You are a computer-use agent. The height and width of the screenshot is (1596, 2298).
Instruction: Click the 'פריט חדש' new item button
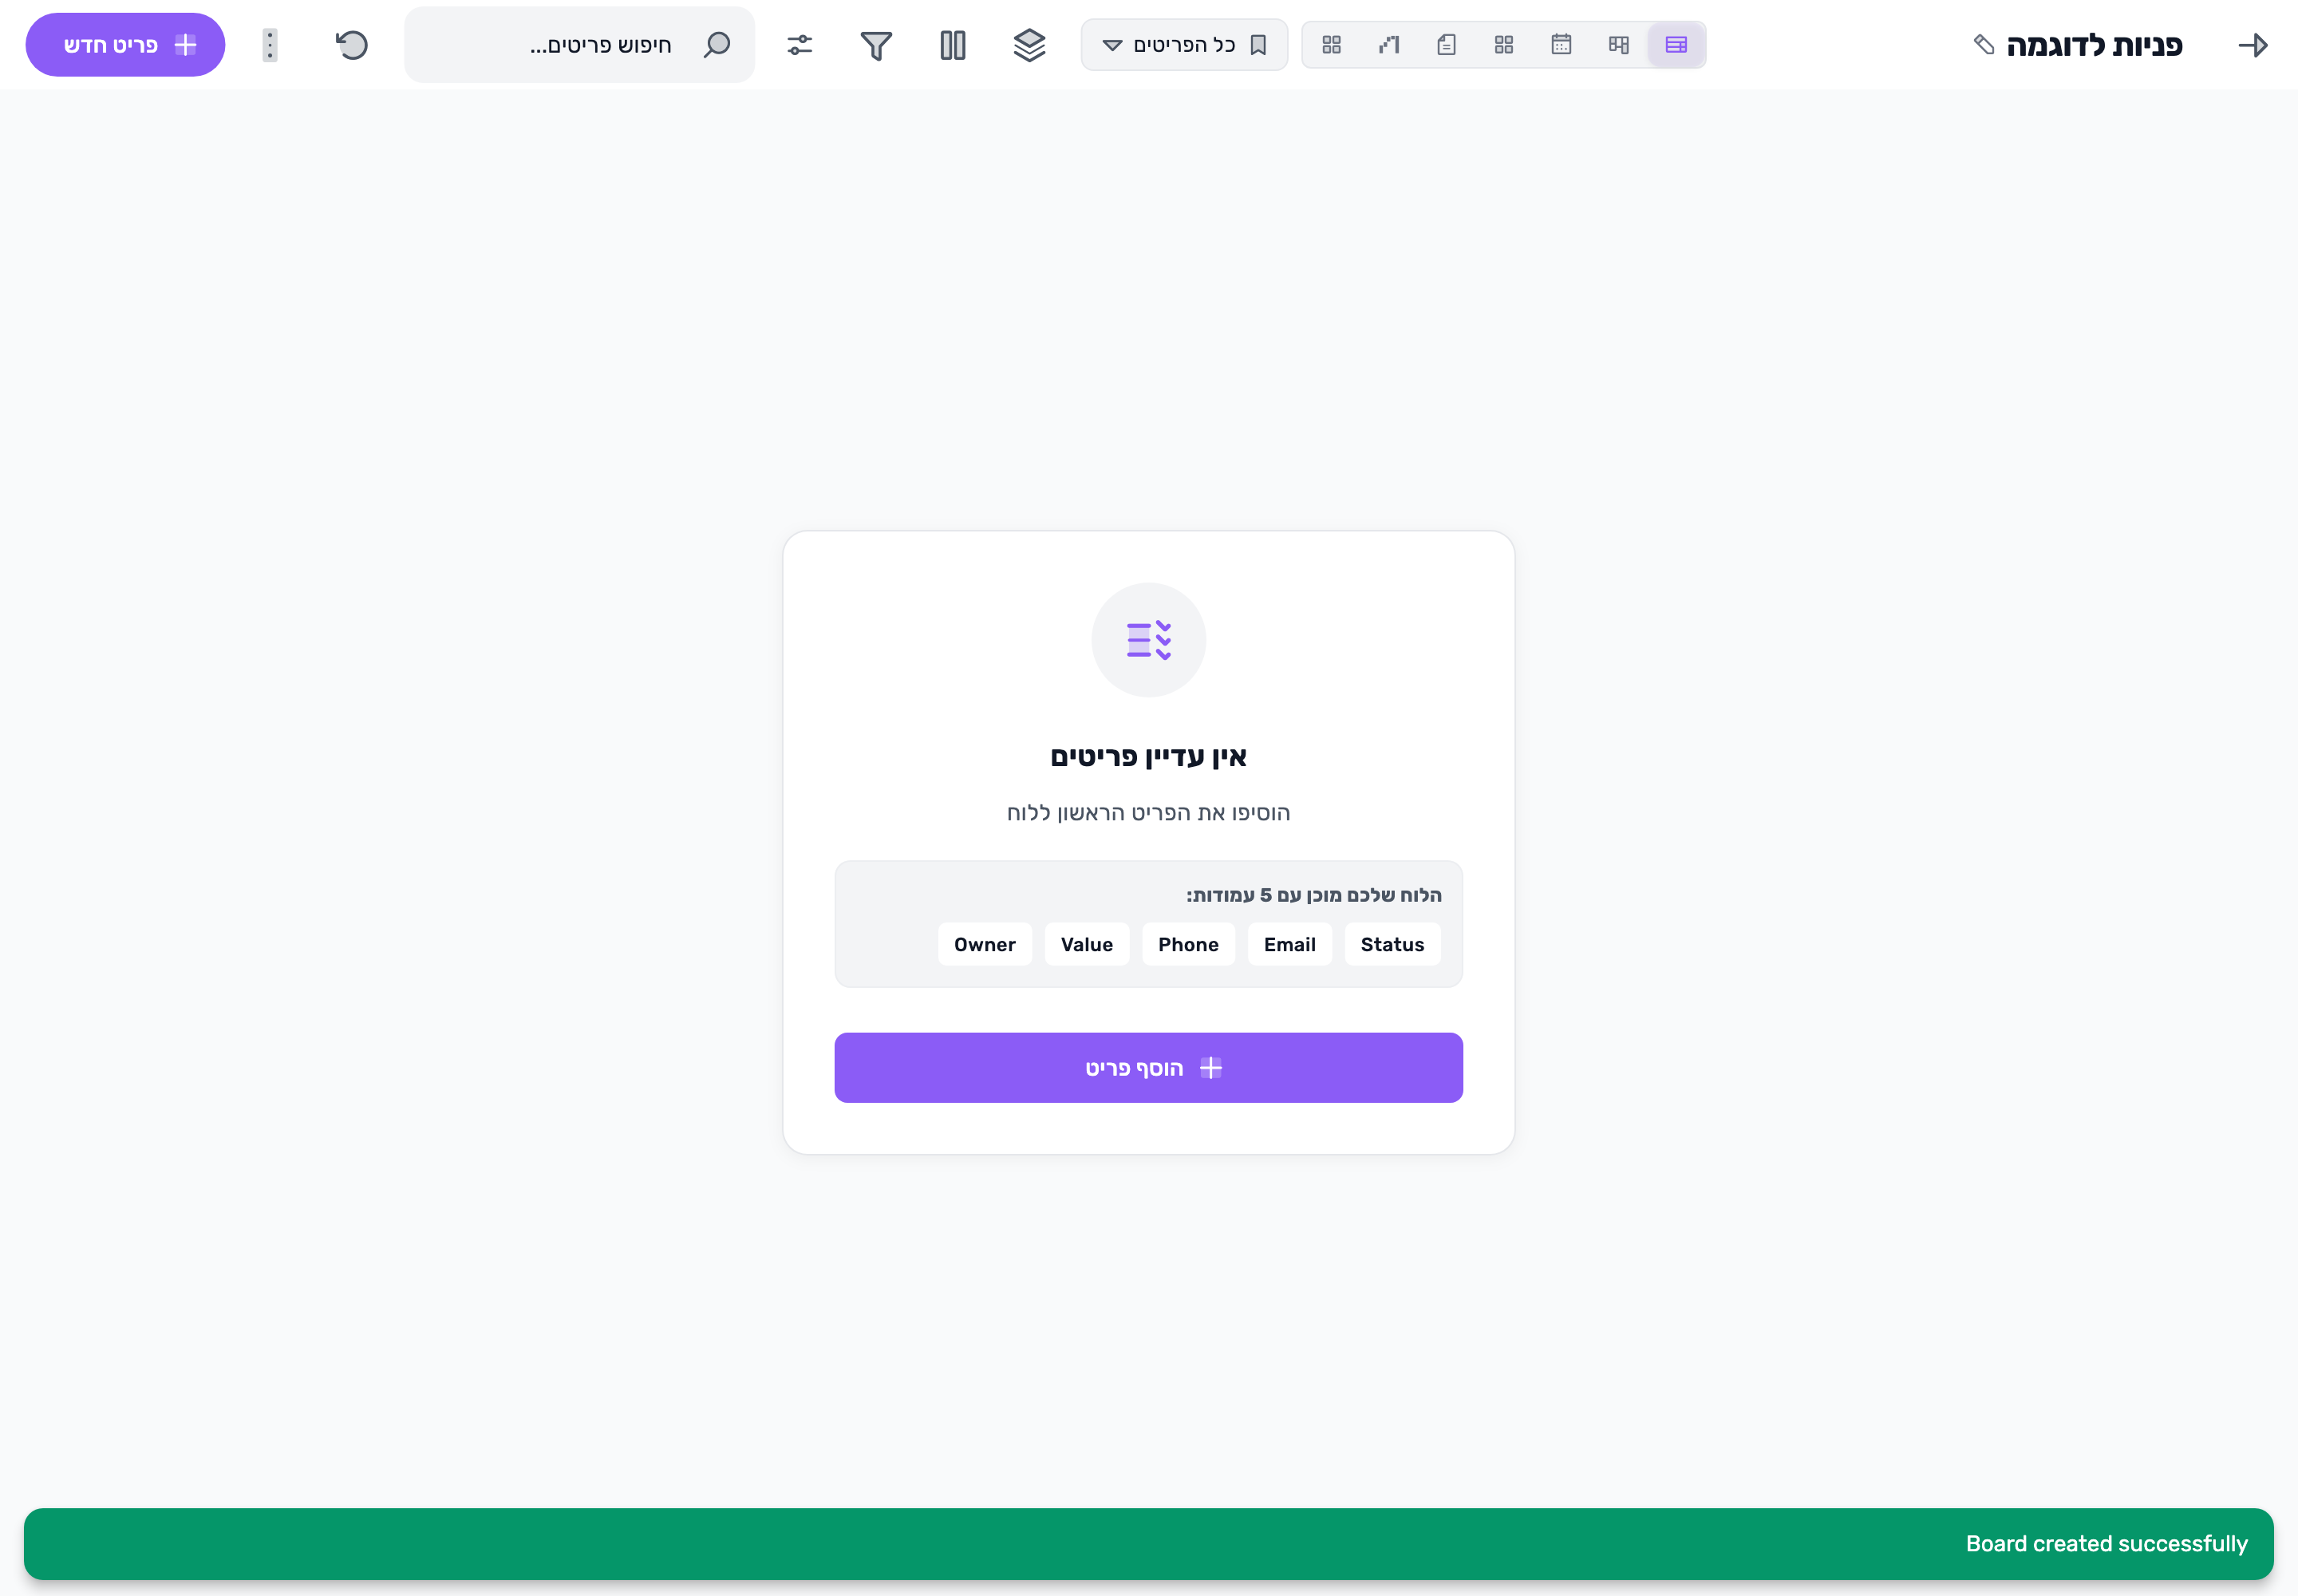click(125, 45)
